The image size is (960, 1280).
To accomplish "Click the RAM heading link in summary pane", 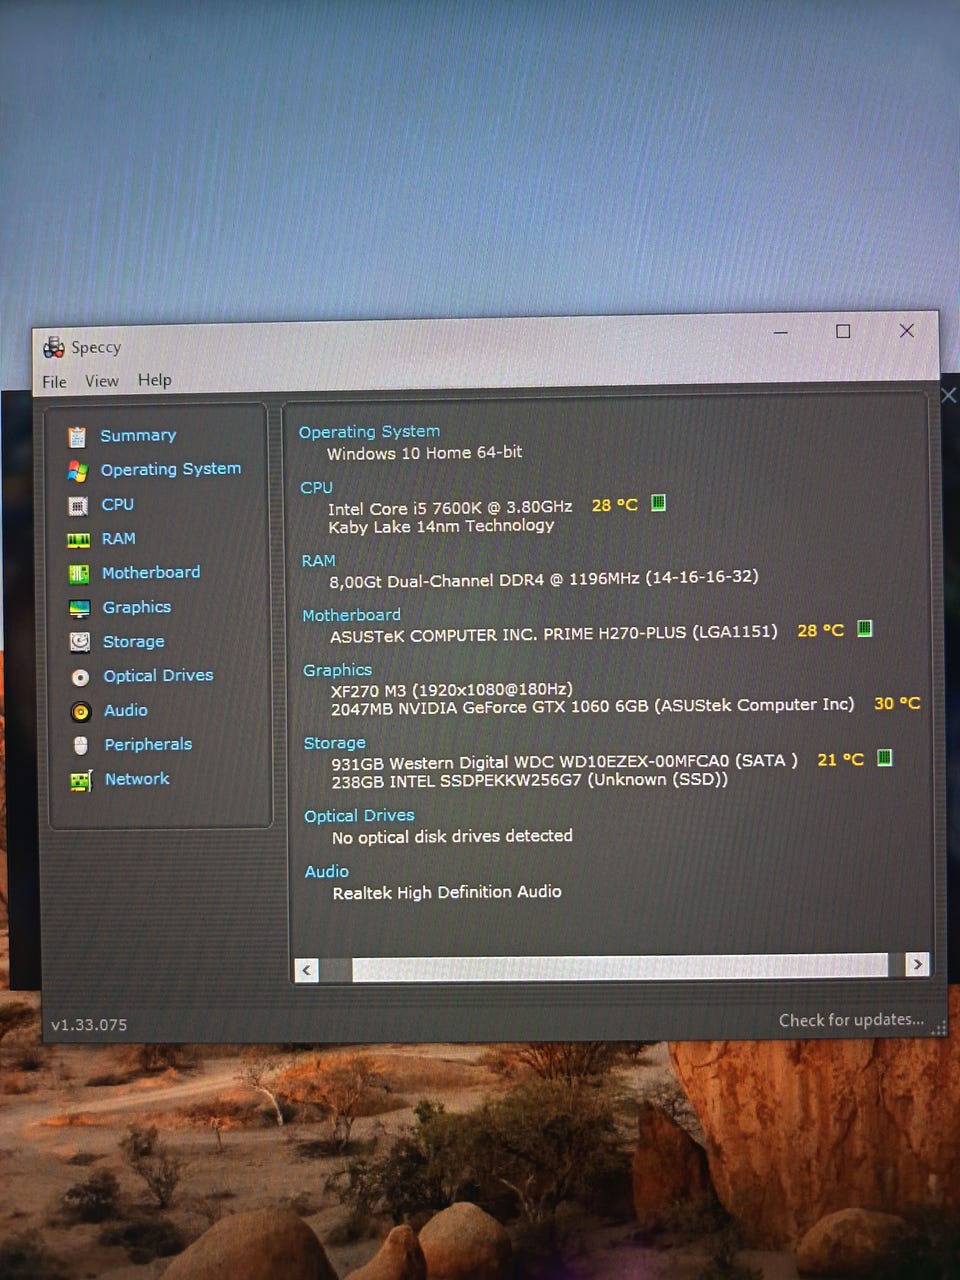I will pos(319,561).
